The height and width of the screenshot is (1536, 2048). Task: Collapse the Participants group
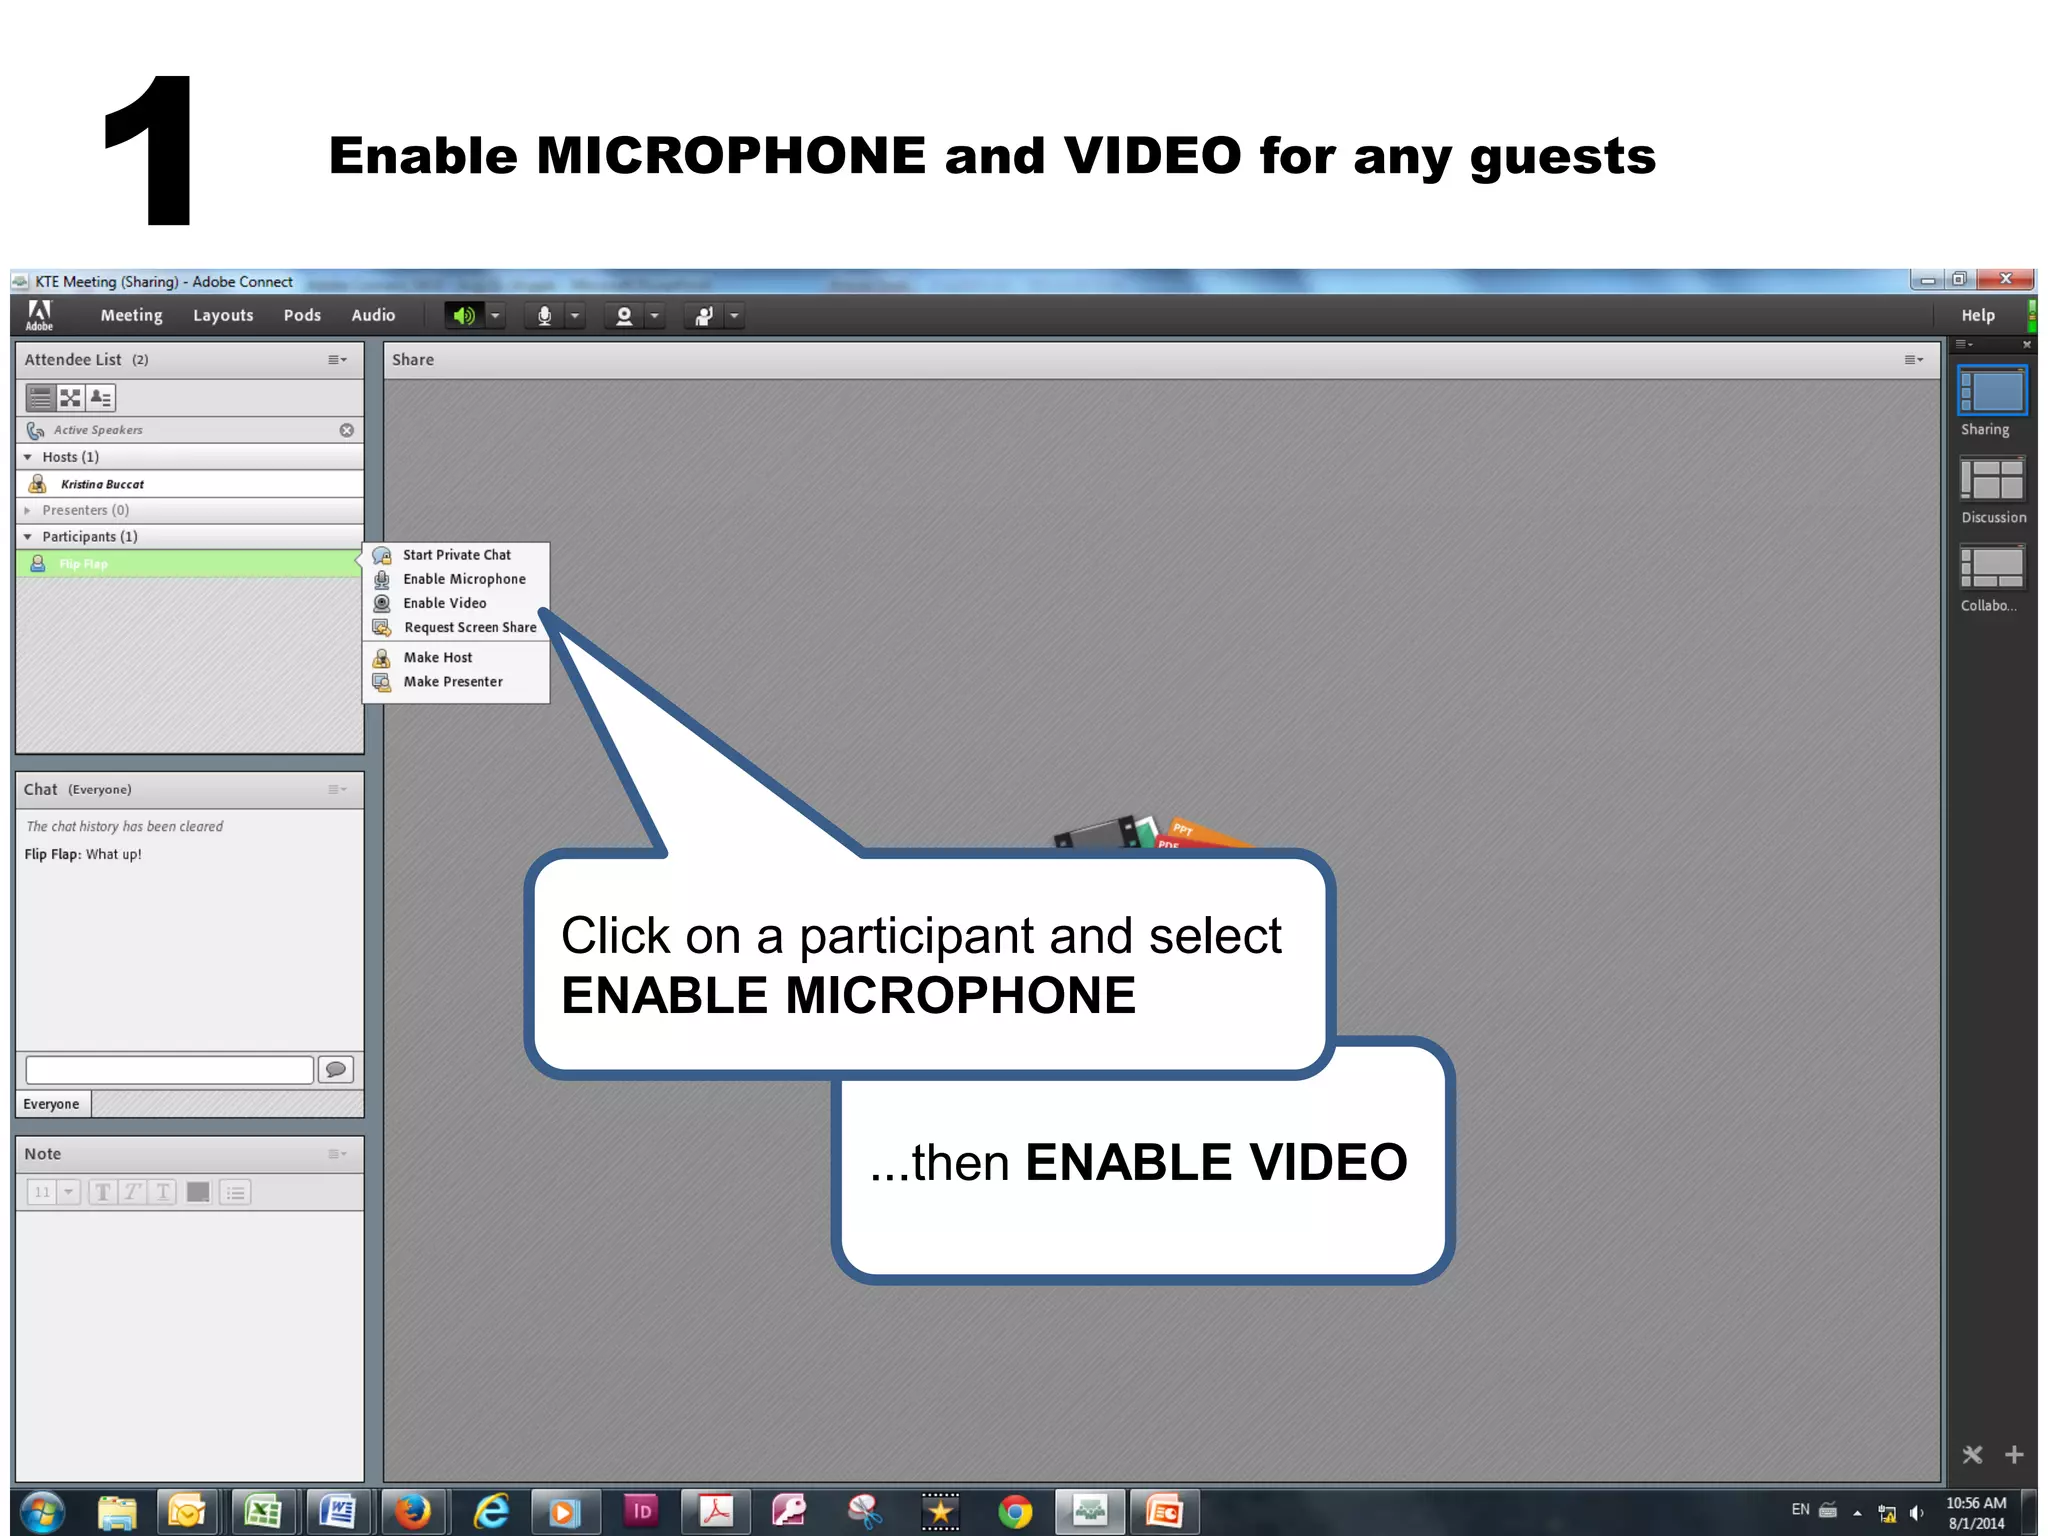click(x=28, y=537)
